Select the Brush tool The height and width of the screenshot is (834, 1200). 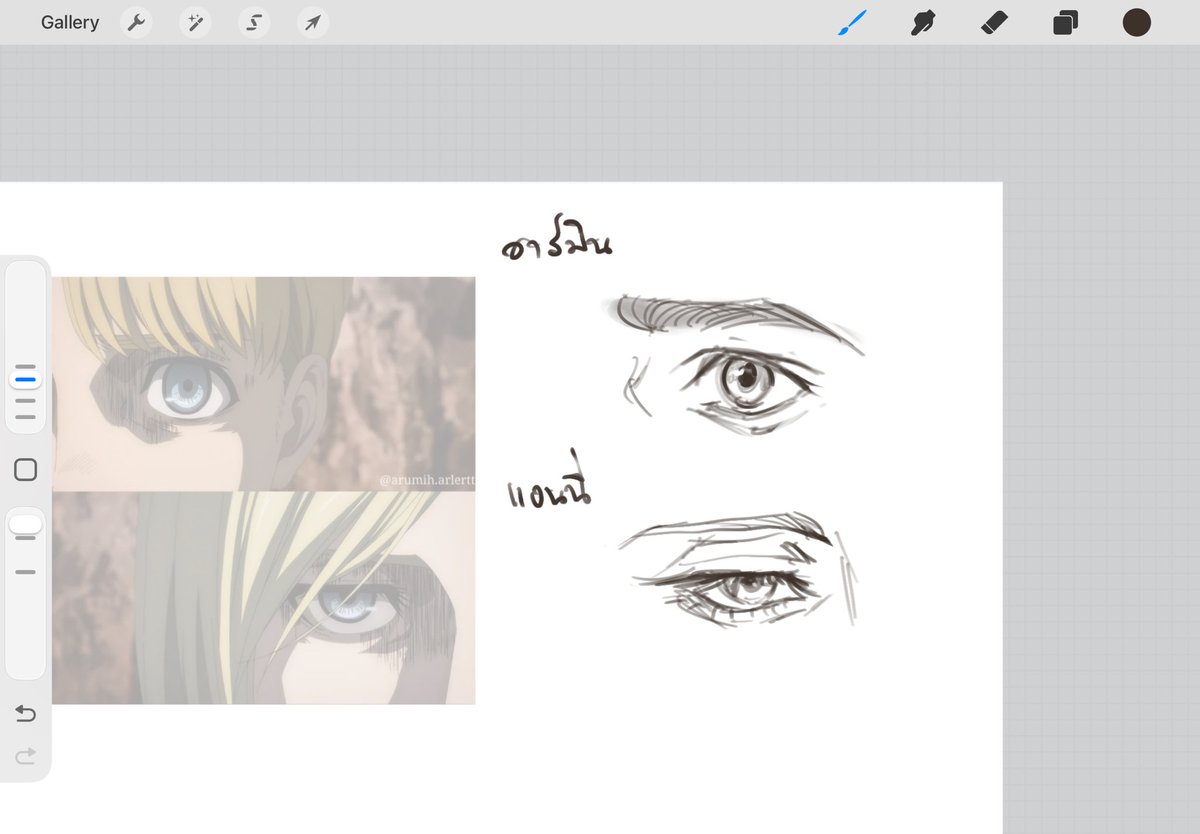[x=852, y=22]
